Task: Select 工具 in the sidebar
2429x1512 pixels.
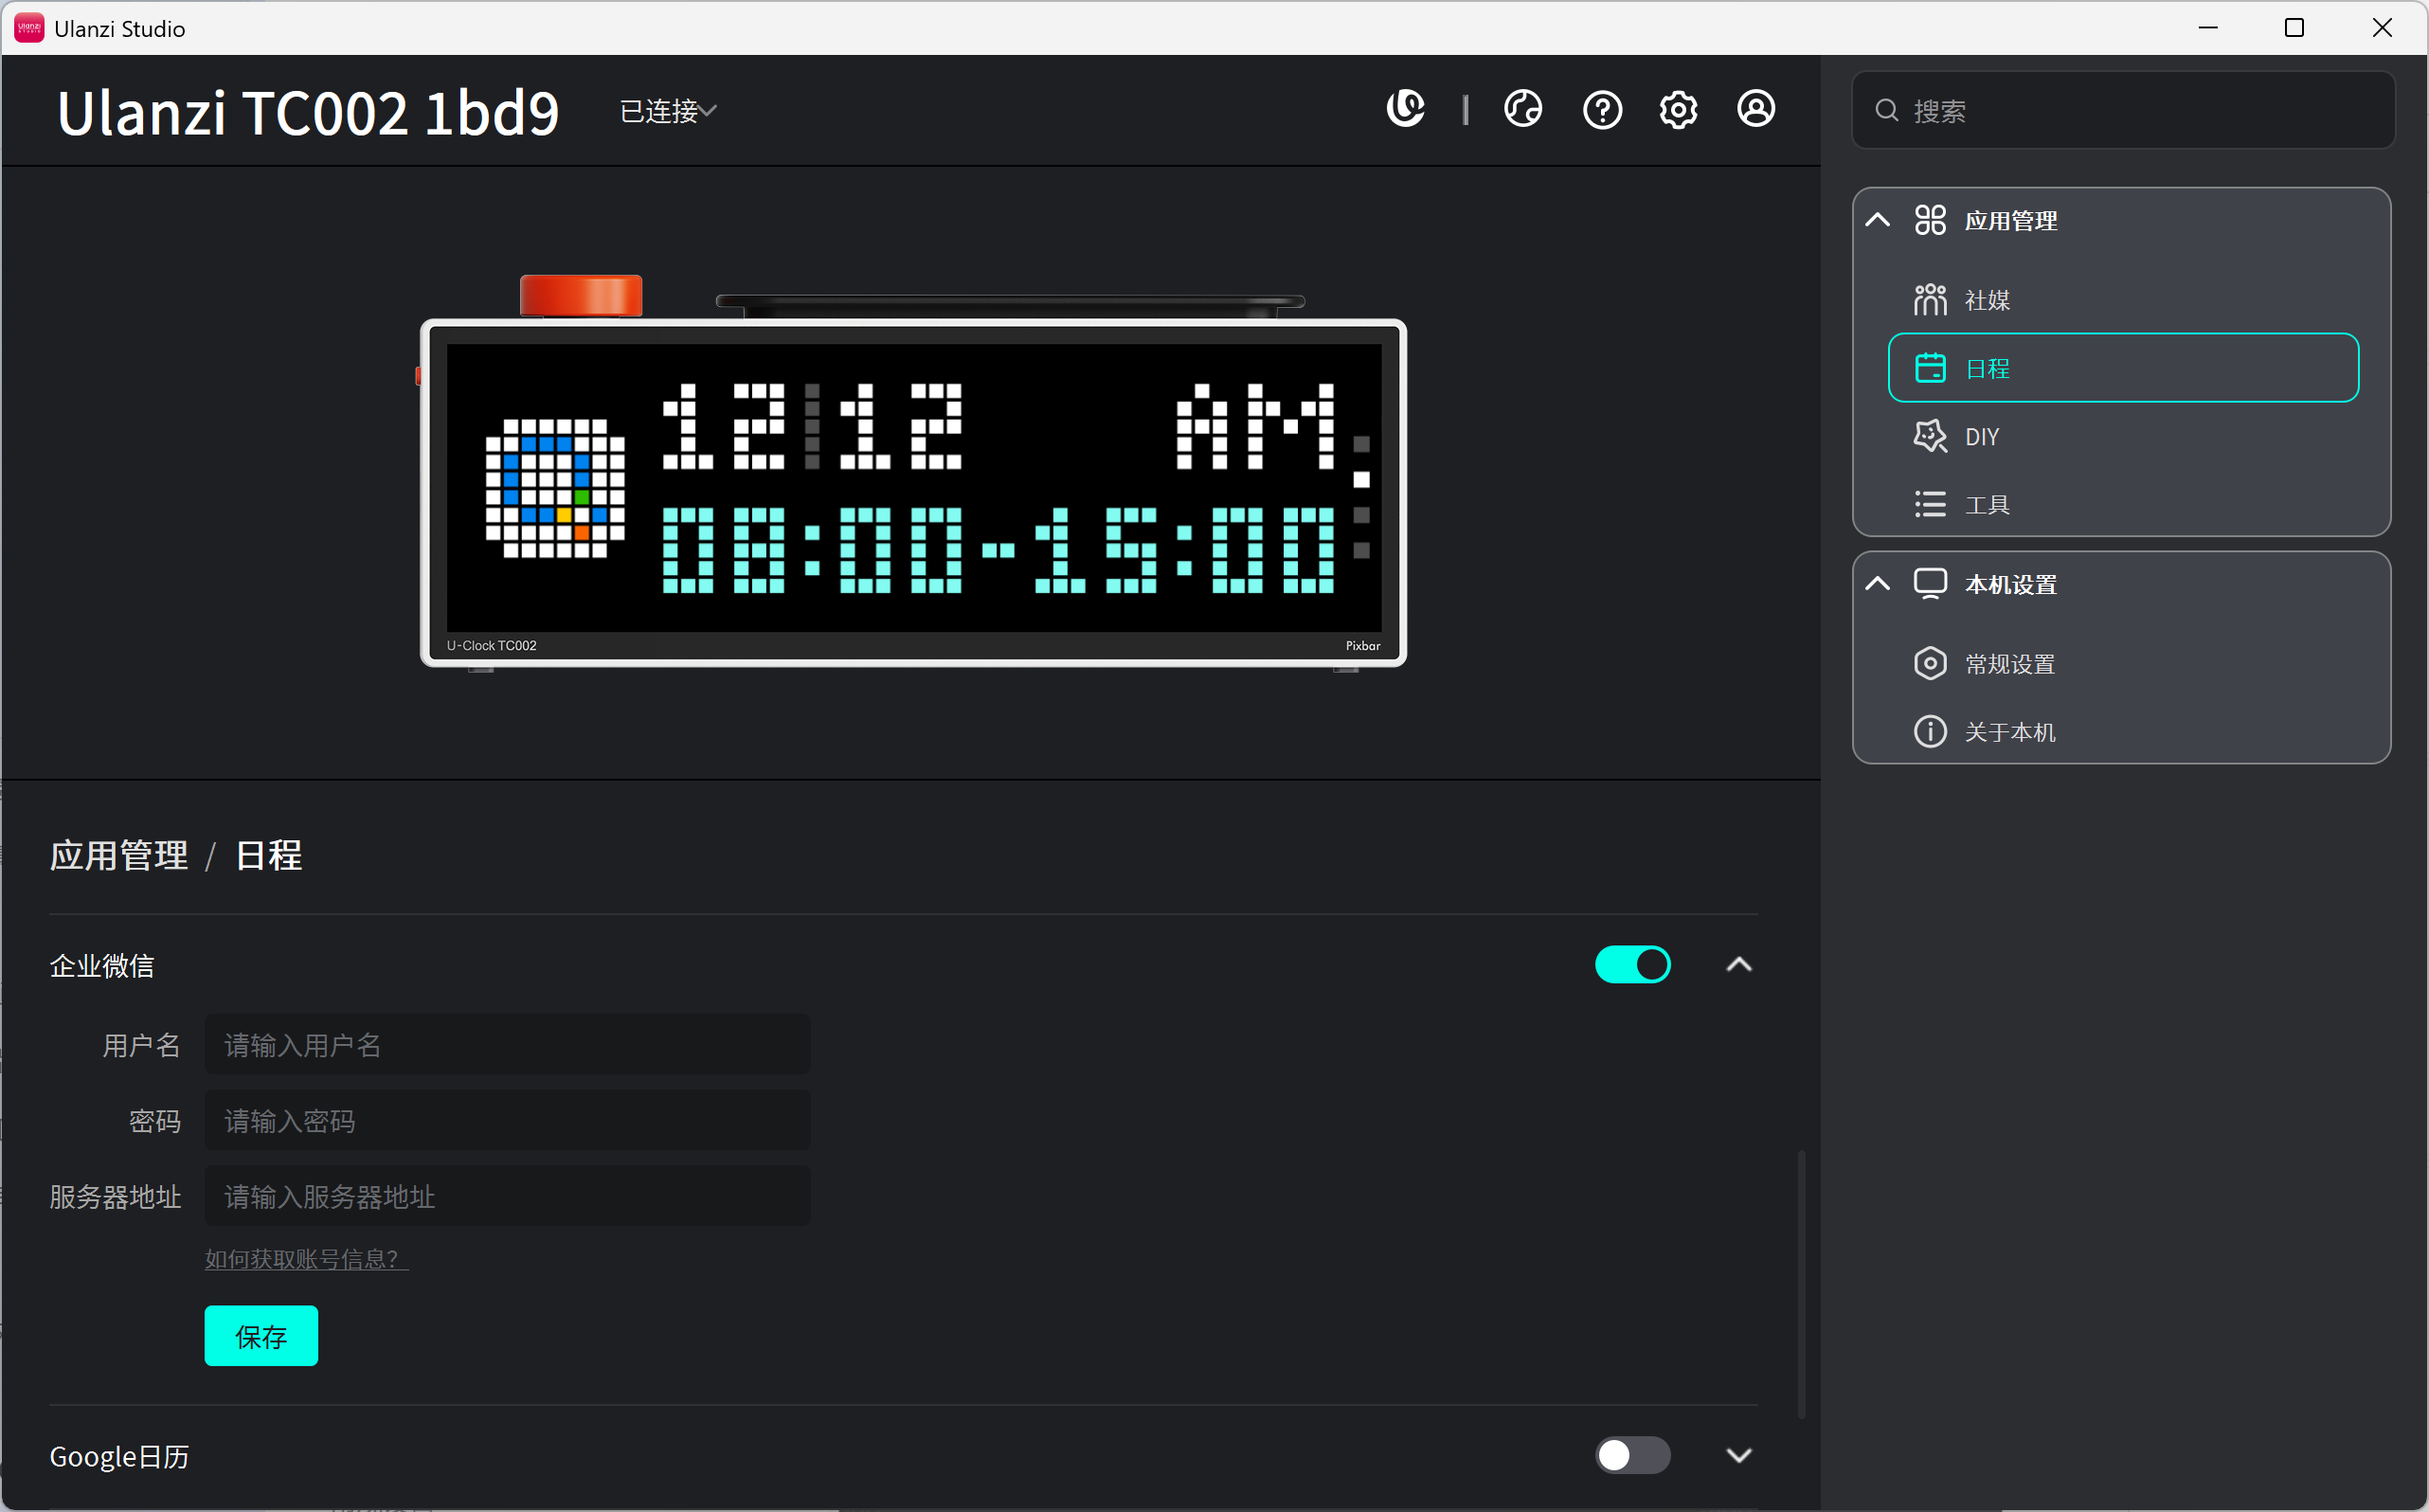Action: tap(2122, 504)
